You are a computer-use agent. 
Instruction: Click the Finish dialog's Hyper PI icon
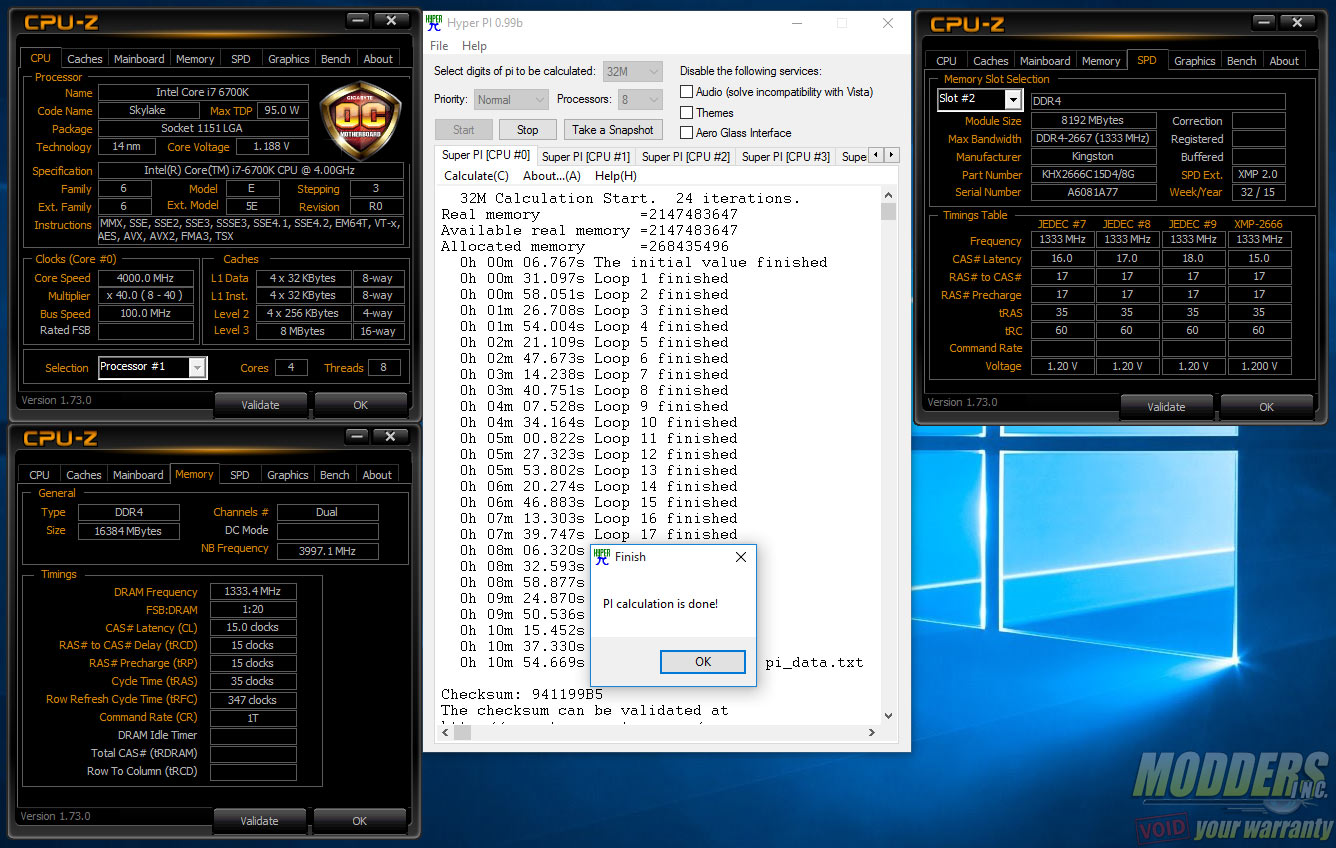pyautogui.click(x=602, y=557)
